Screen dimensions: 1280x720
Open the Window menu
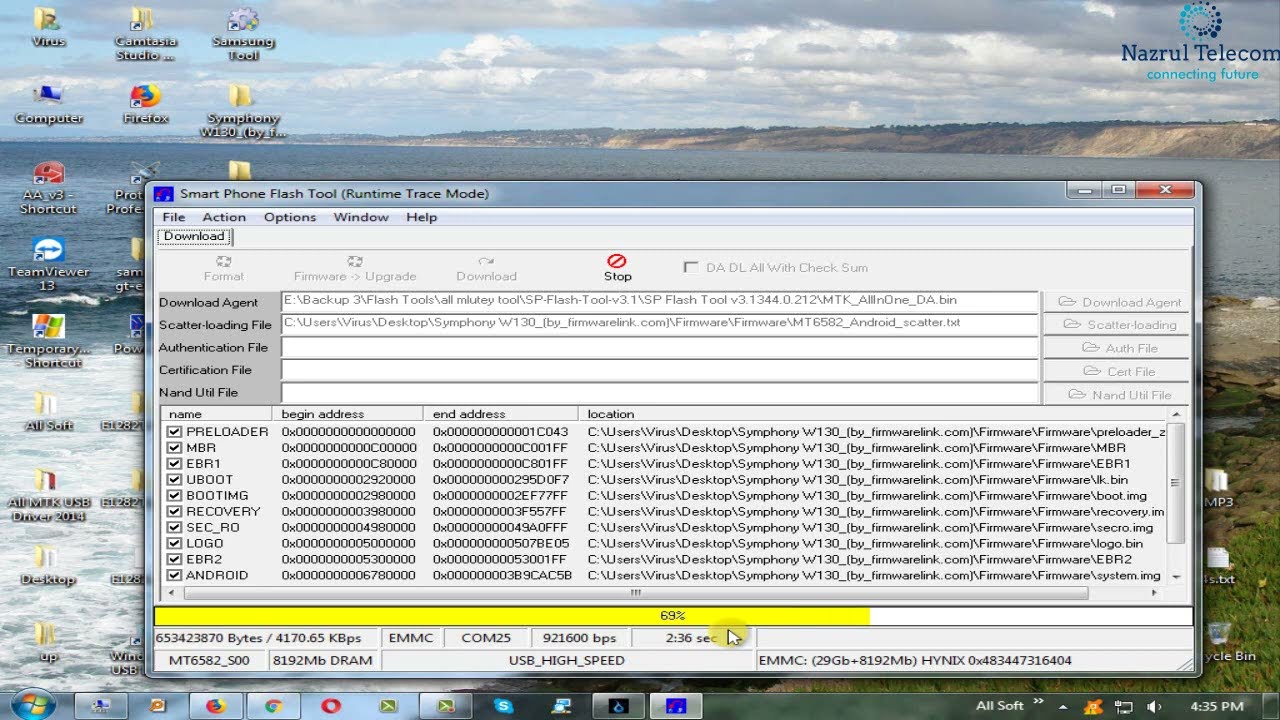pyautogui.click(x=361, y=217)
